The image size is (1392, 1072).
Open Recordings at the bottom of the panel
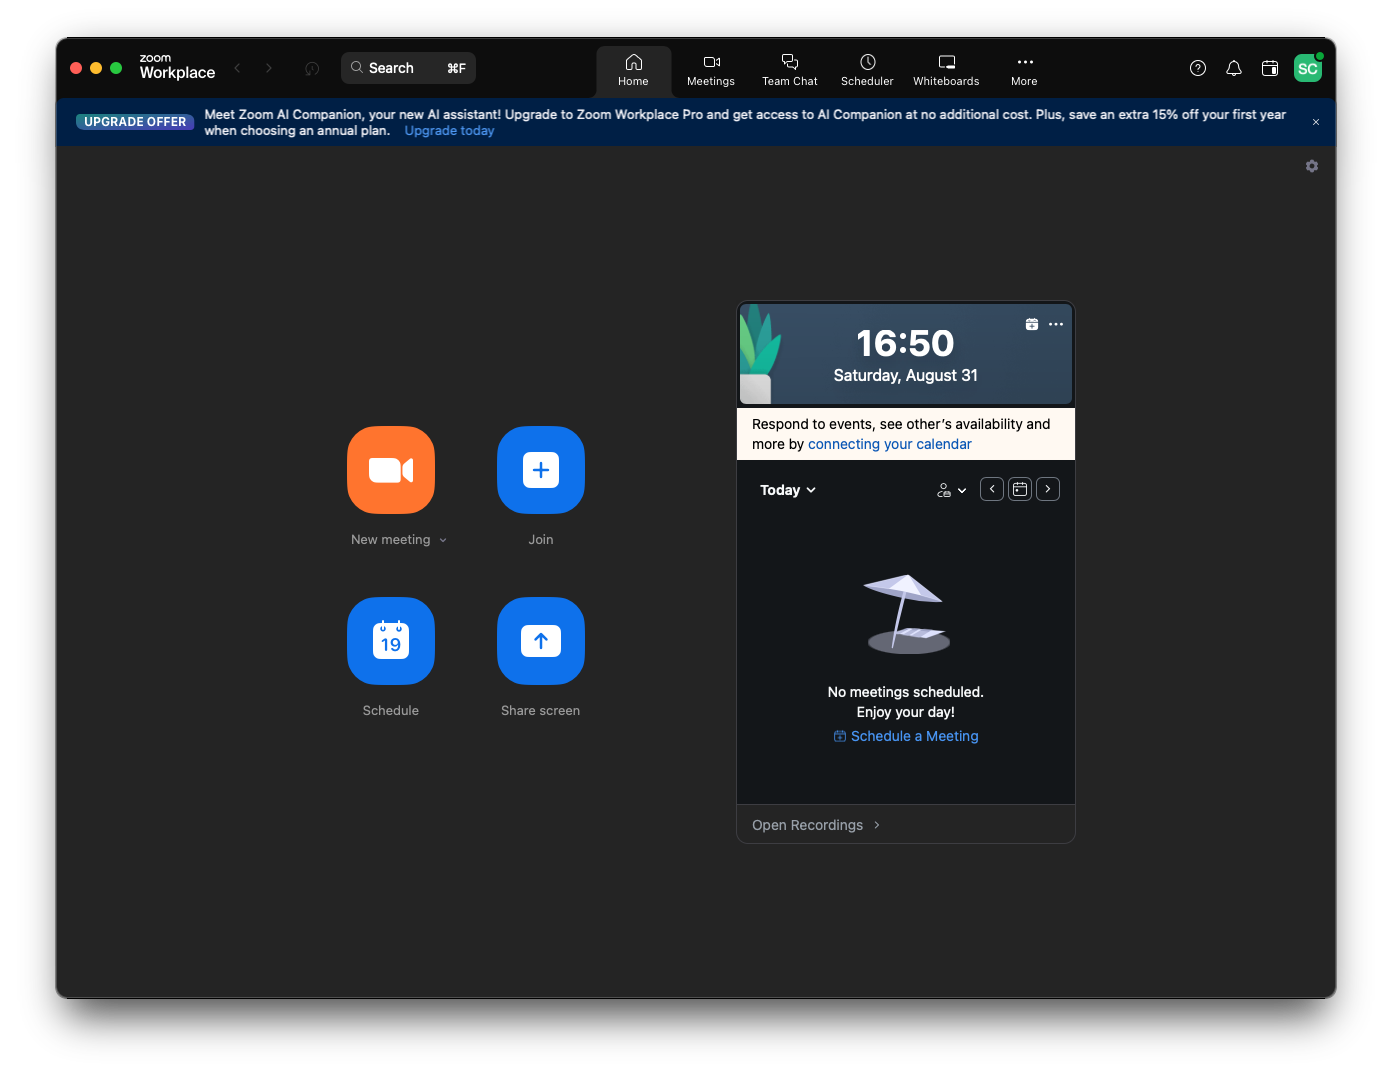click(x=816, y=825)
